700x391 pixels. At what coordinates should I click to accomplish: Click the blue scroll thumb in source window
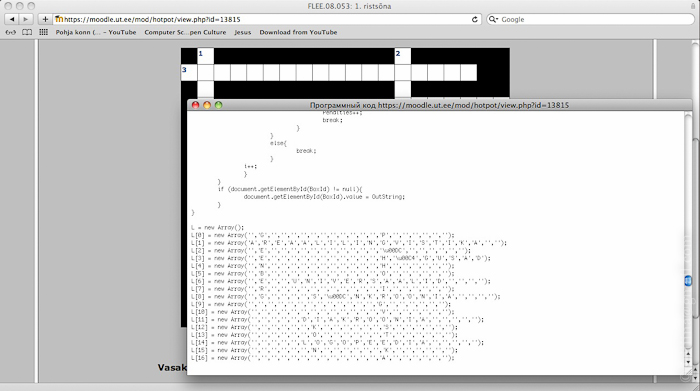[x=688, y=281]
